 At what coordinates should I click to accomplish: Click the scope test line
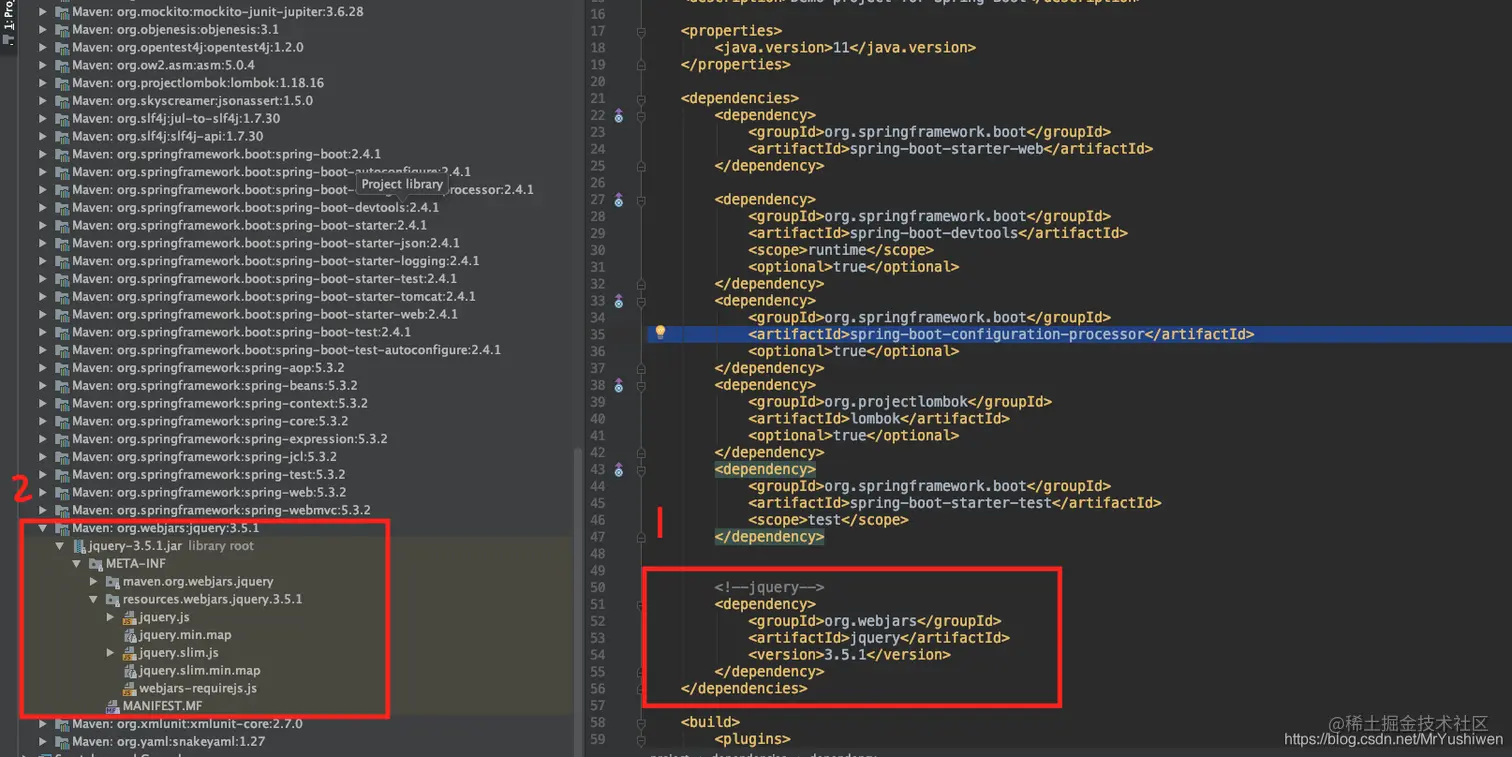pyautogui.click(x=828, y=520)
